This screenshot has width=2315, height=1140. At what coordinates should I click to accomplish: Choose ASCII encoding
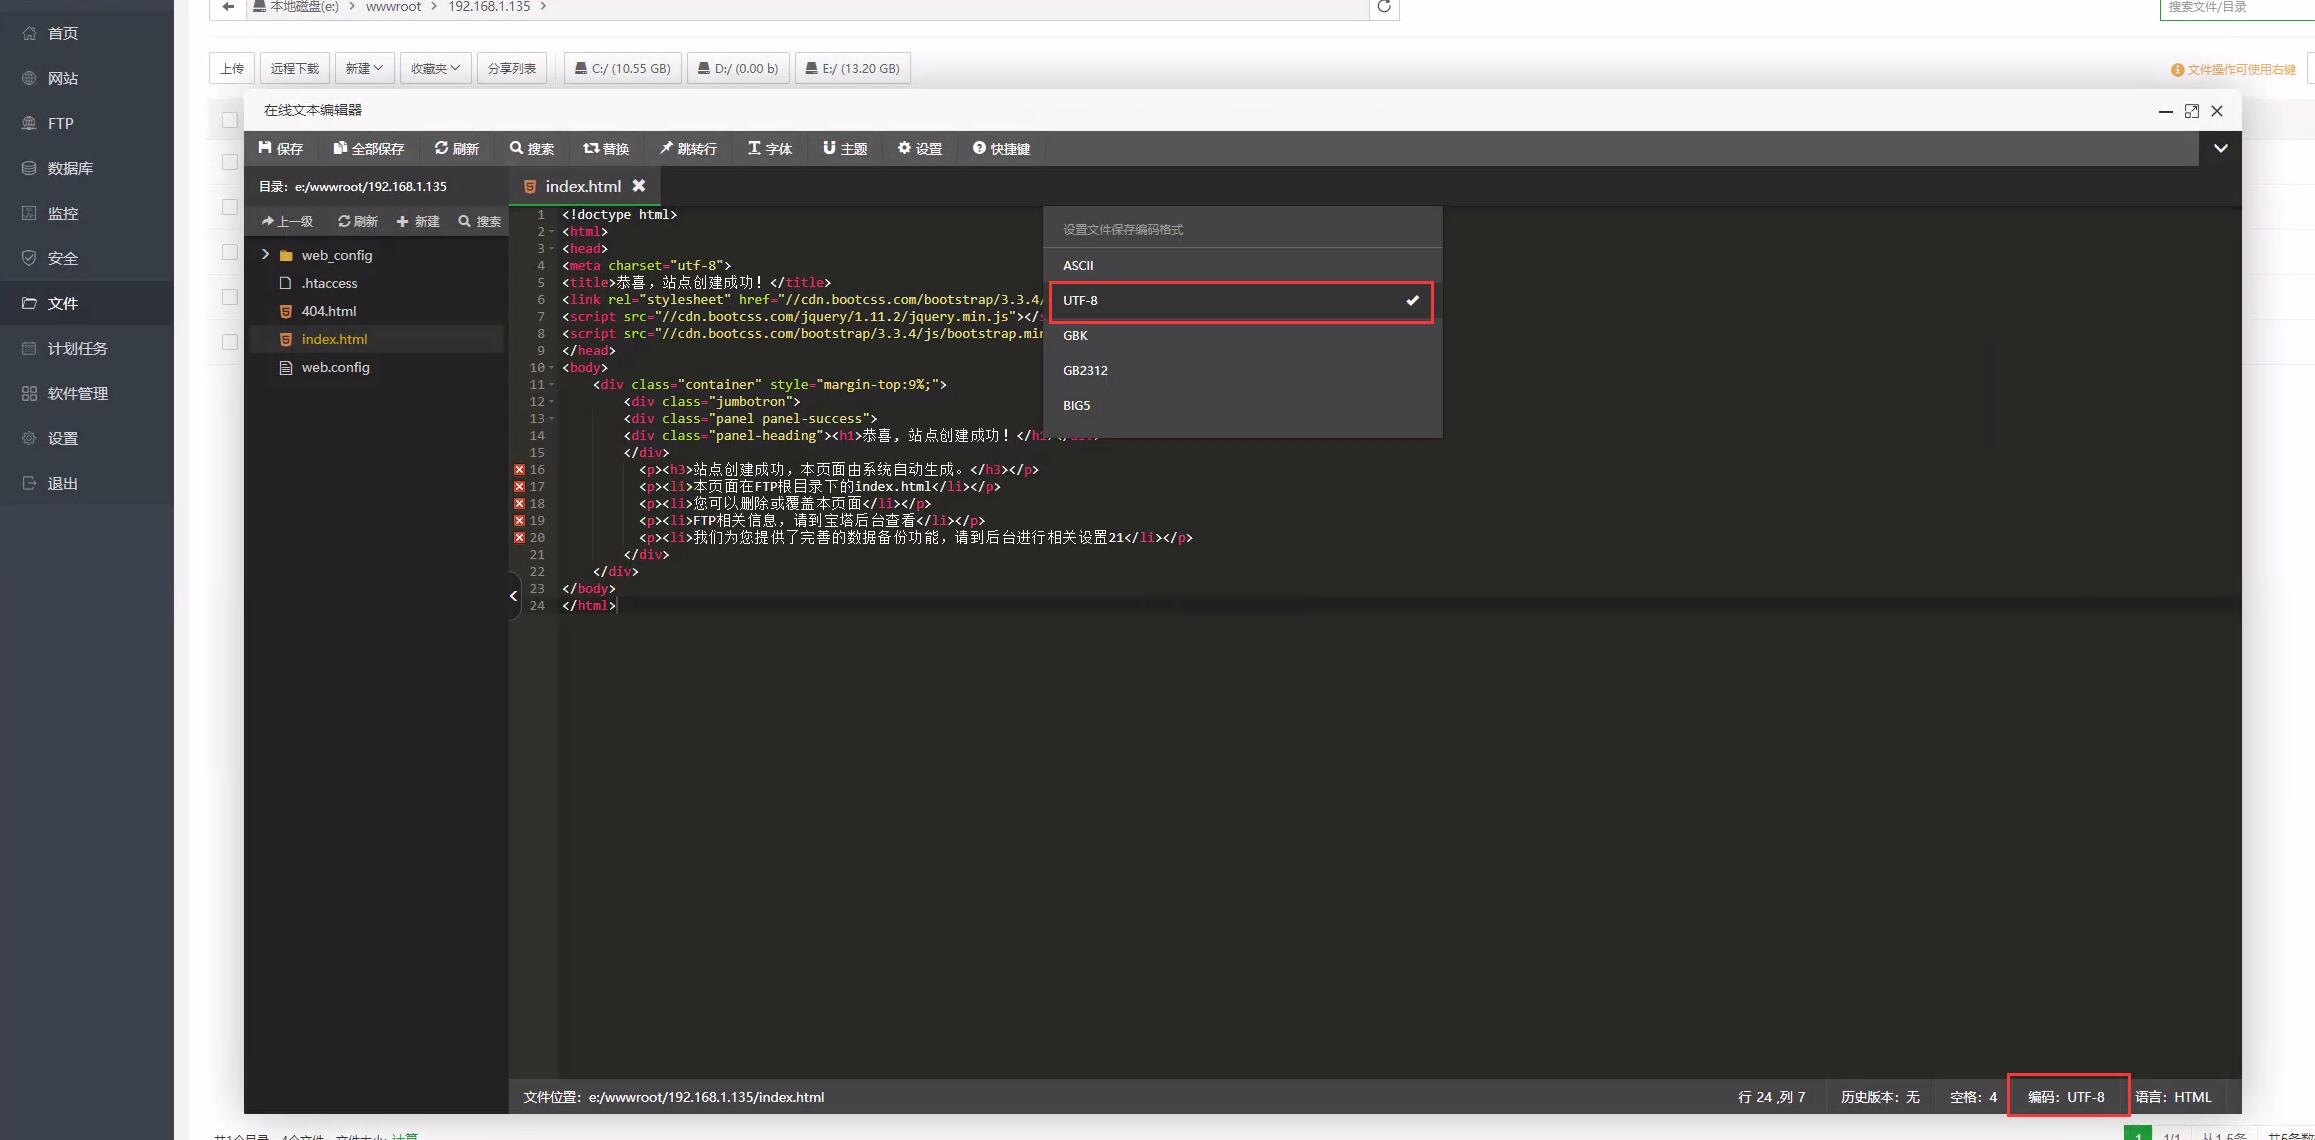point(1242,265)
